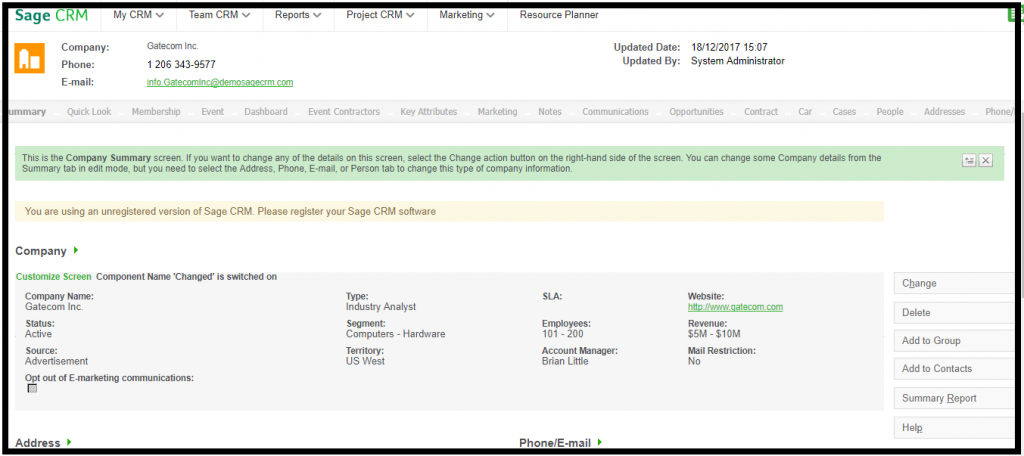Open the info.GatecomInc@demosagecrm.com email link
Screen dimensions: 1024x456
220,82
